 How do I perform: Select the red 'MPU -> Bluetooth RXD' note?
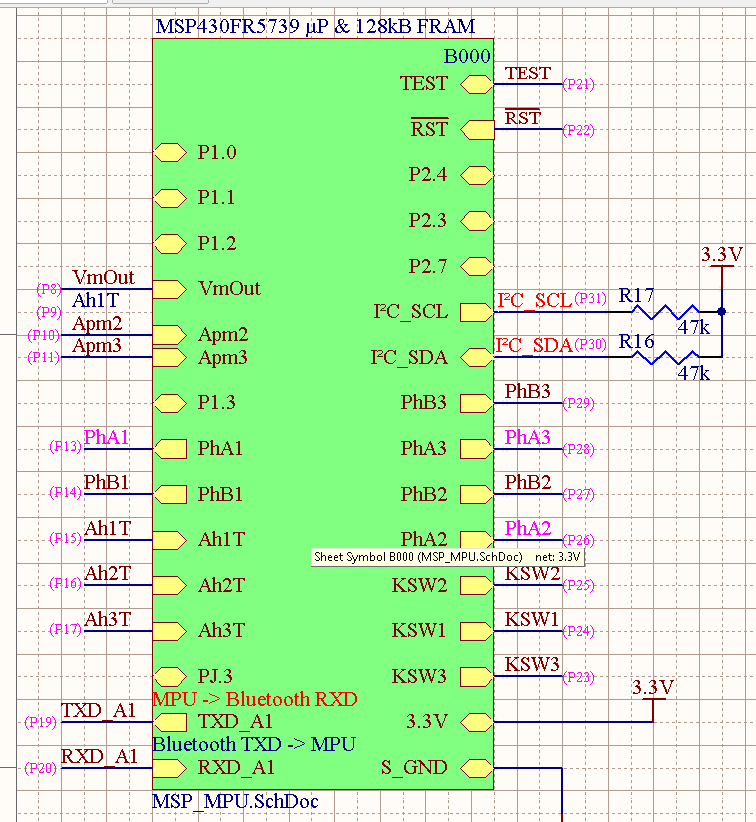[x=255, y=699]
